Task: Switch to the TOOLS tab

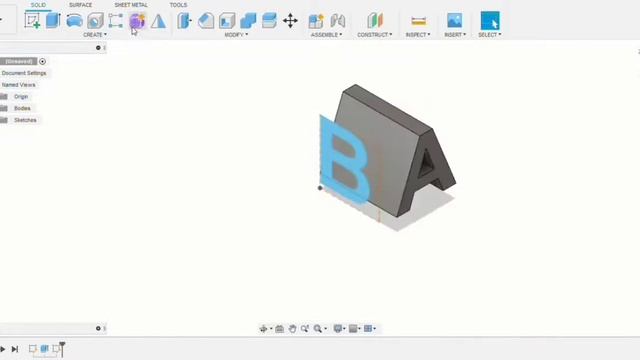Action: (x=178, y=5)
